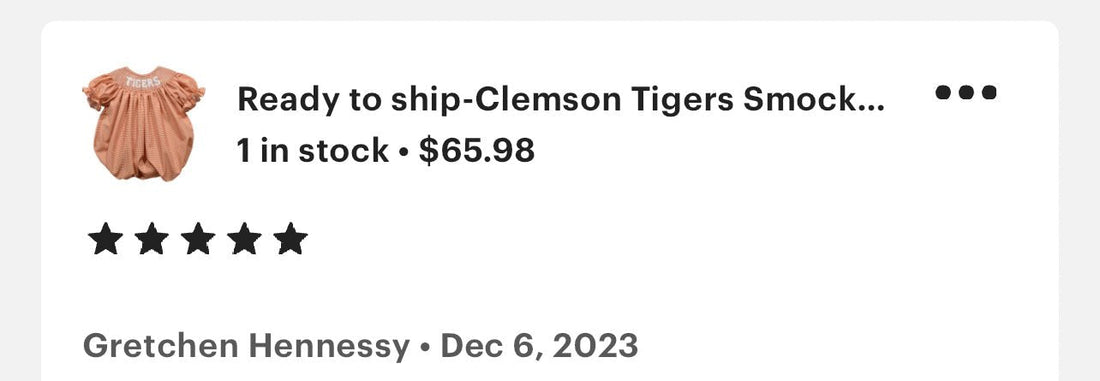This screenshot has width=1100, height=381.
Task: Click the TIGERS lettering on product image
Action: [143, 81]
